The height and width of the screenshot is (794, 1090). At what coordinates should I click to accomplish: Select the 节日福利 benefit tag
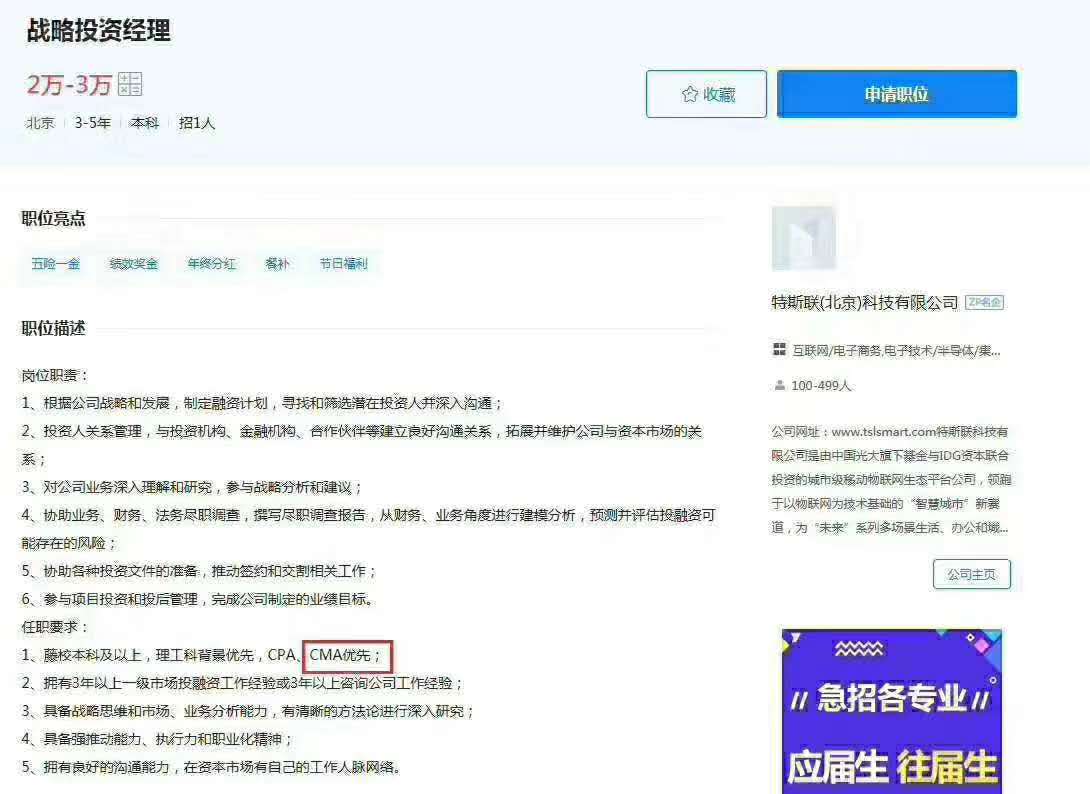pyautogui.click(x=343, y=263)
